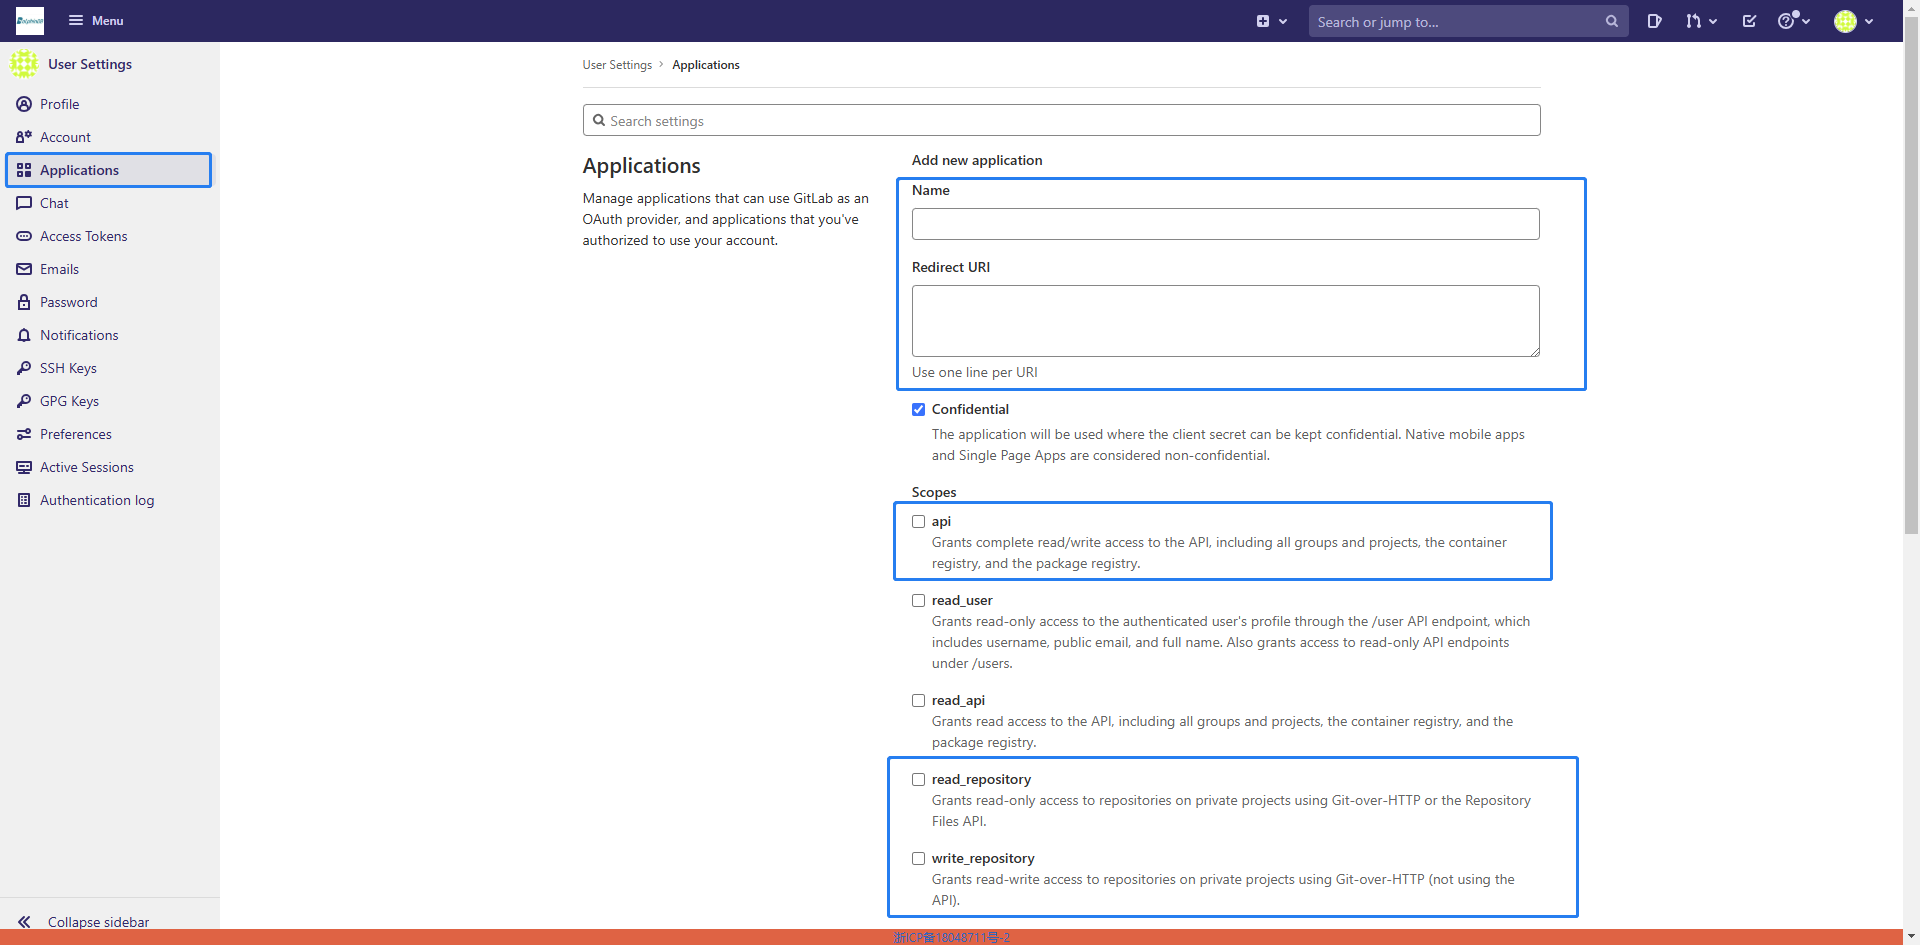Image resolution: width=1920 pixels, height=945 pixels.
Task: Click the search magnifier icon in top bar
Action: pyautogui.click(x=1611, y=21)
